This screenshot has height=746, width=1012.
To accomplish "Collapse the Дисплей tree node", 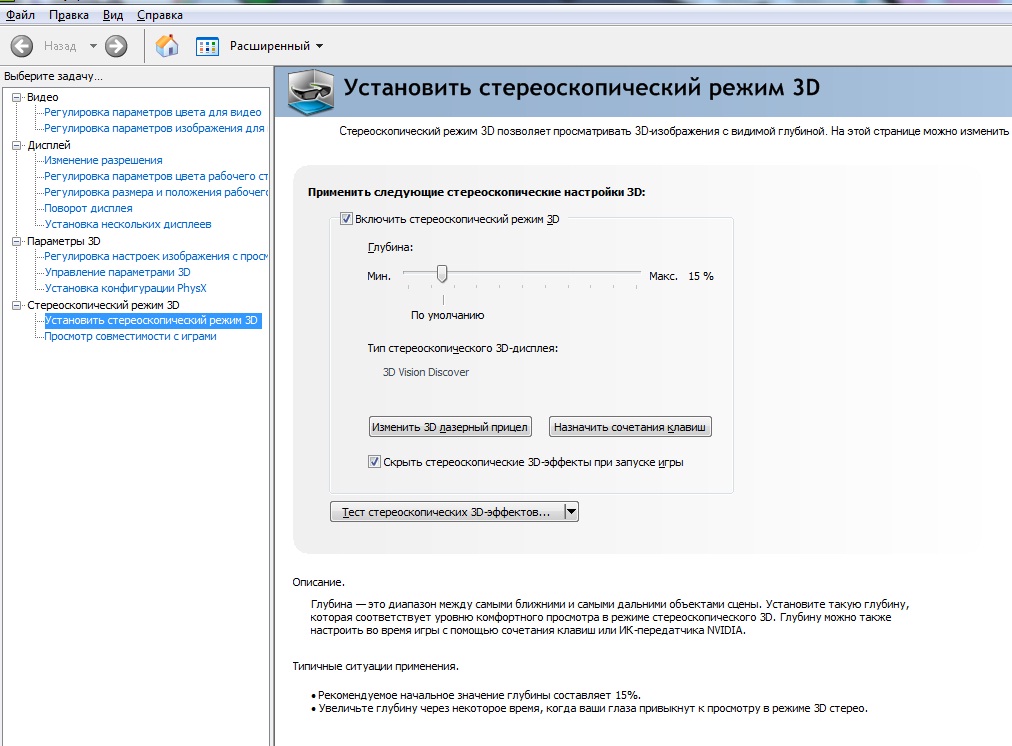I will tap(17, 145).
